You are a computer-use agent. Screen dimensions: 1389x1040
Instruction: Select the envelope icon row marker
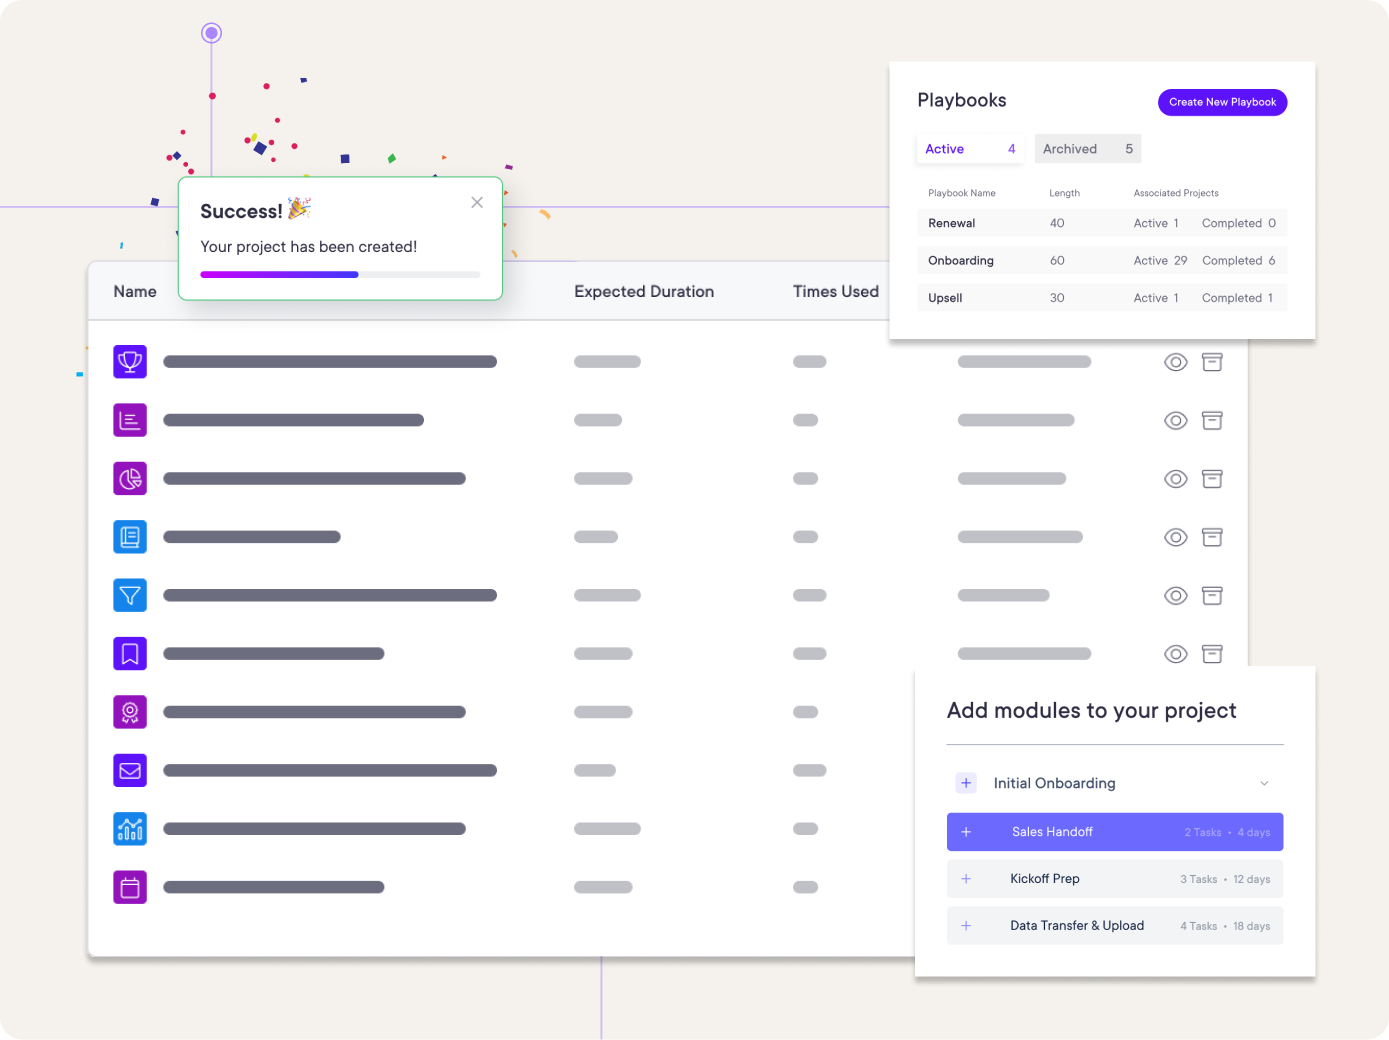click(x=130, y=770)
